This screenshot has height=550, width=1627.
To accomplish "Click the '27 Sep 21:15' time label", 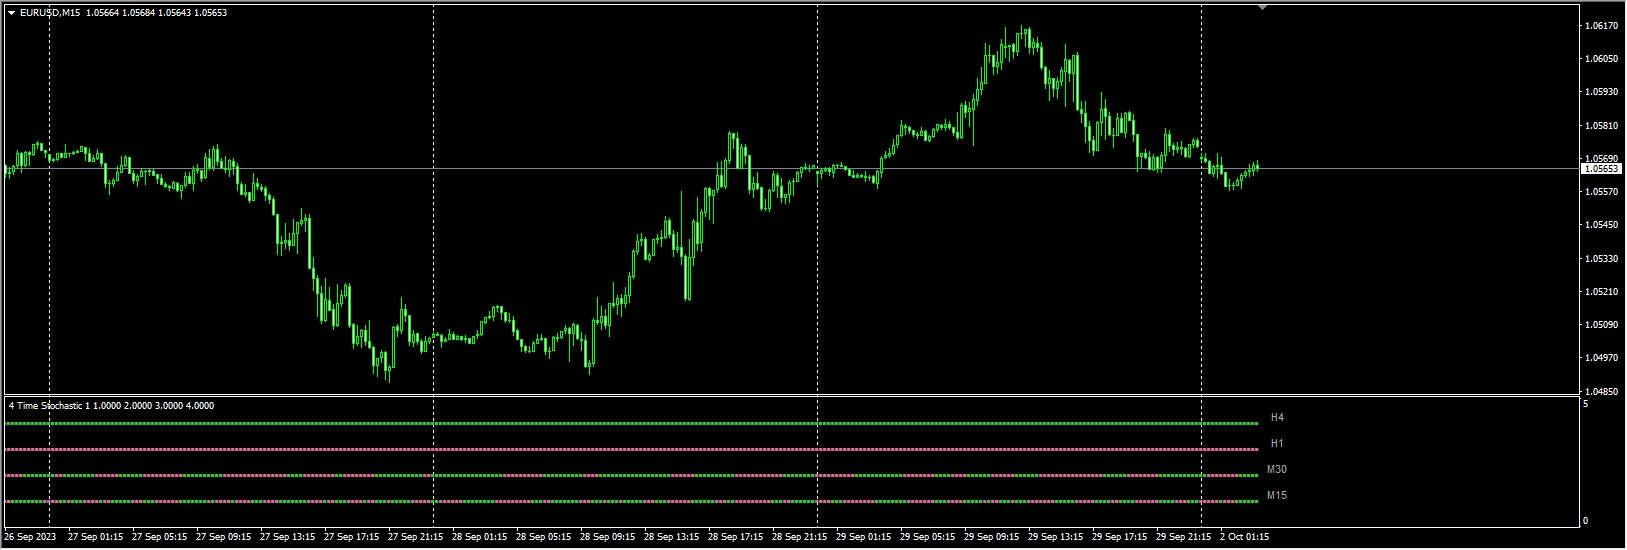I will tap(415, 537).
